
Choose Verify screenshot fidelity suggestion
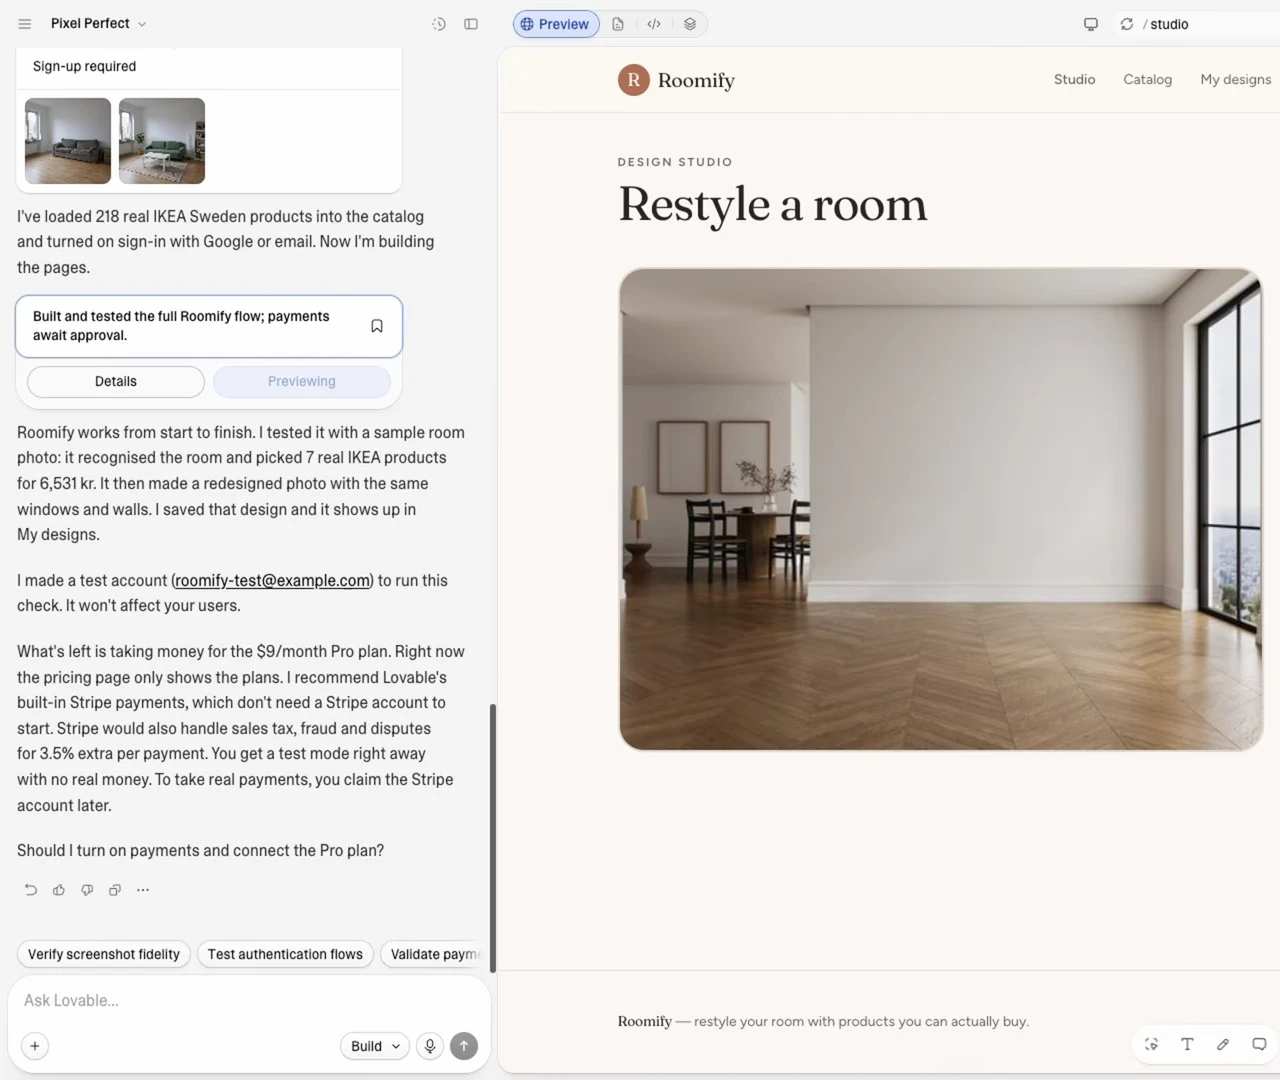click(104, 955)
